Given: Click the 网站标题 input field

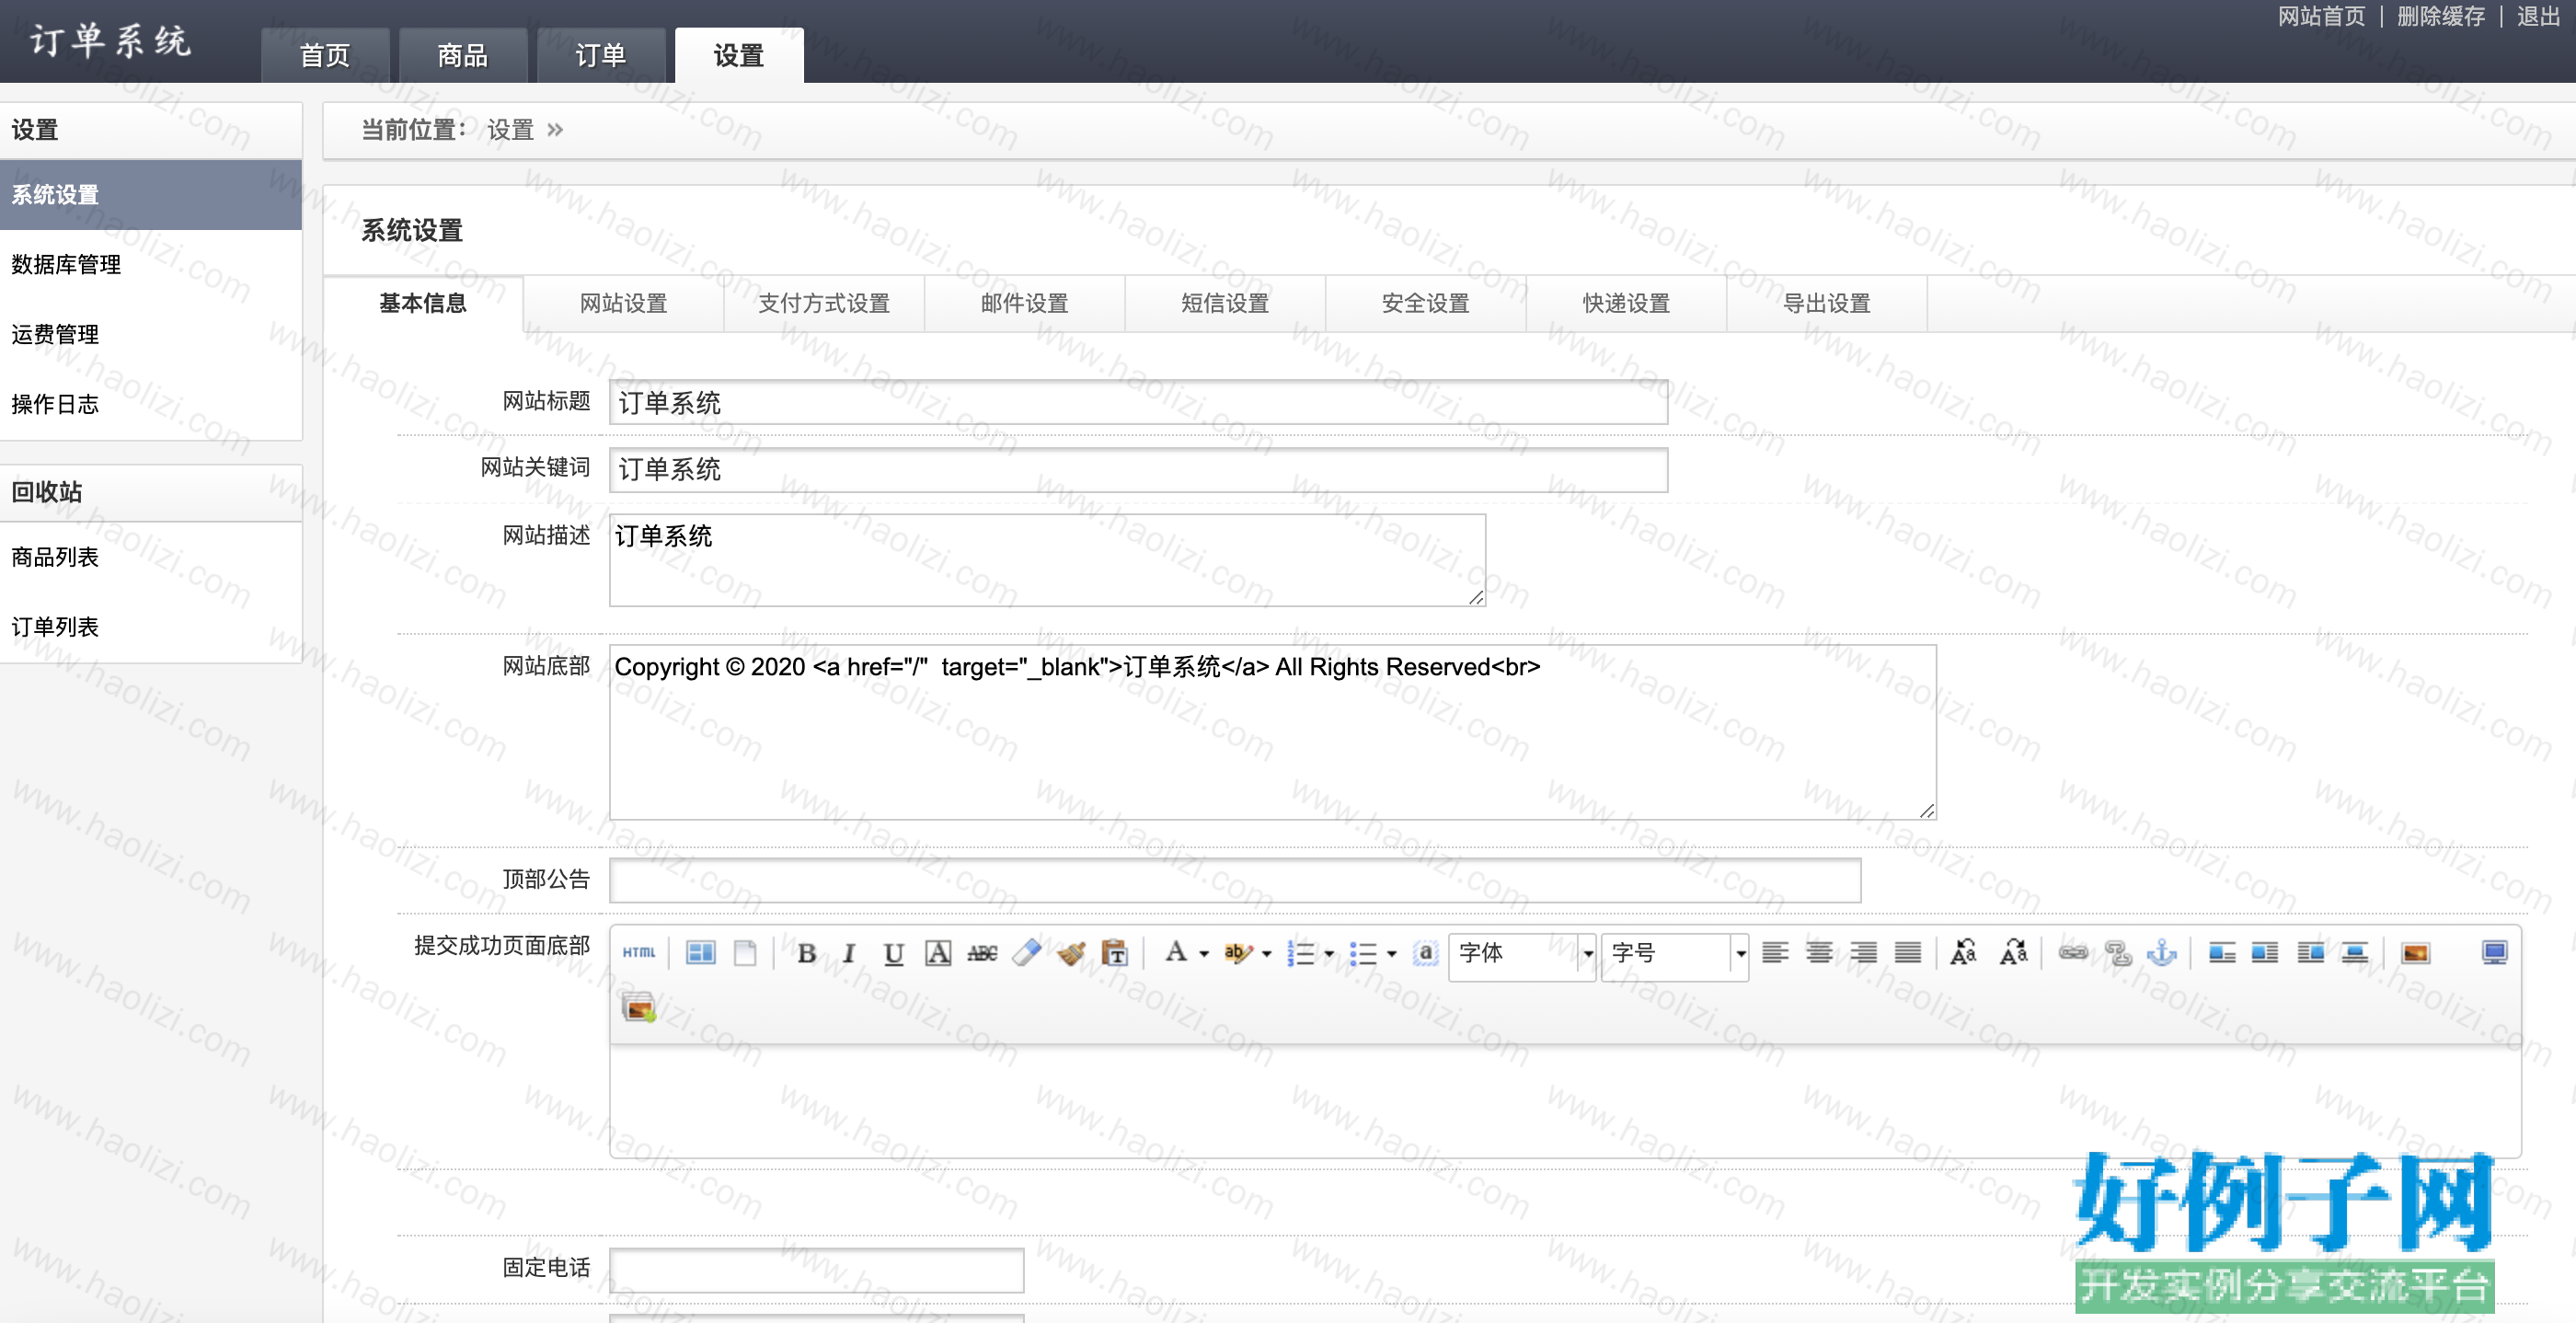Looking at the screenshot, I should 1139,403.
